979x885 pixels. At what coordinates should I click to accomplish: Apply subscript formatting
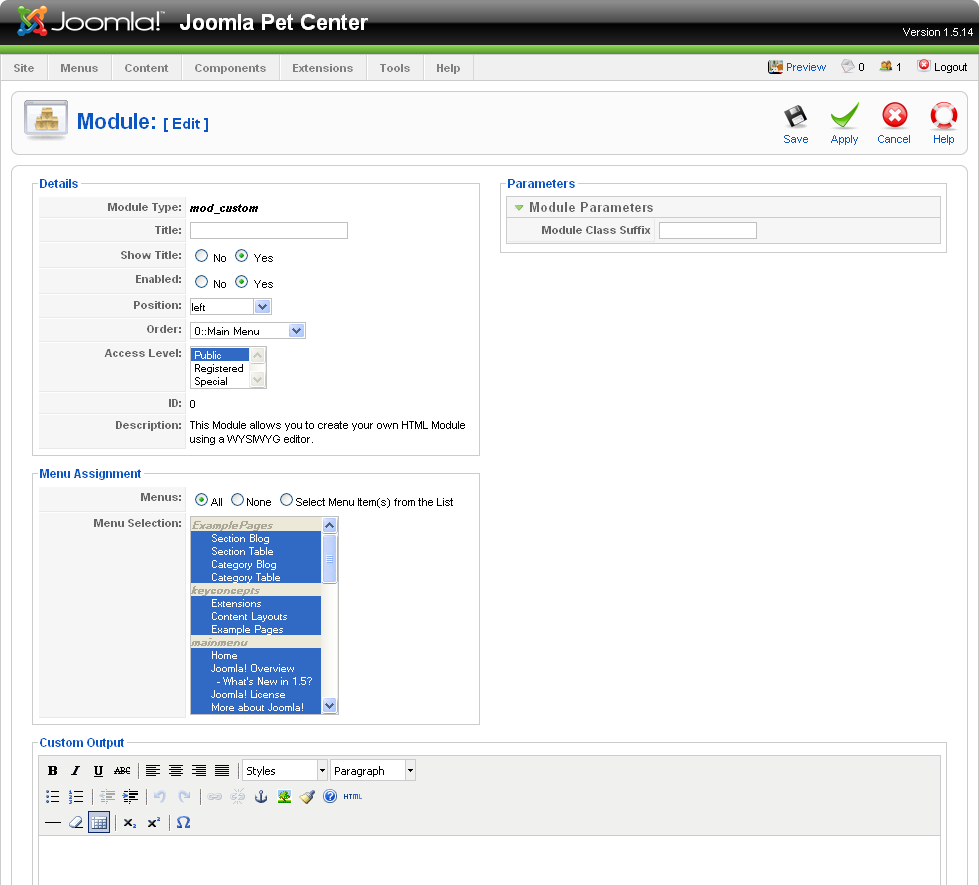(129, 823)
